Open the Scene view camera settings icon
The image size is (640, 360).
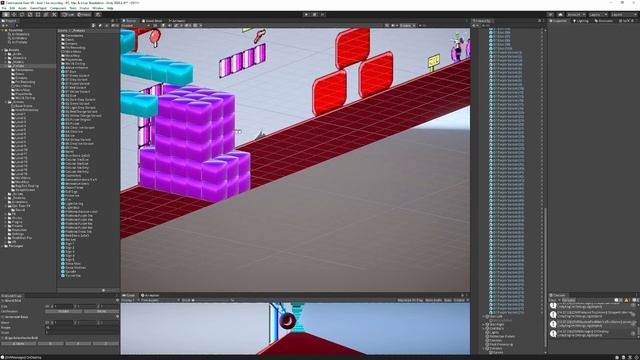[393, 25]
